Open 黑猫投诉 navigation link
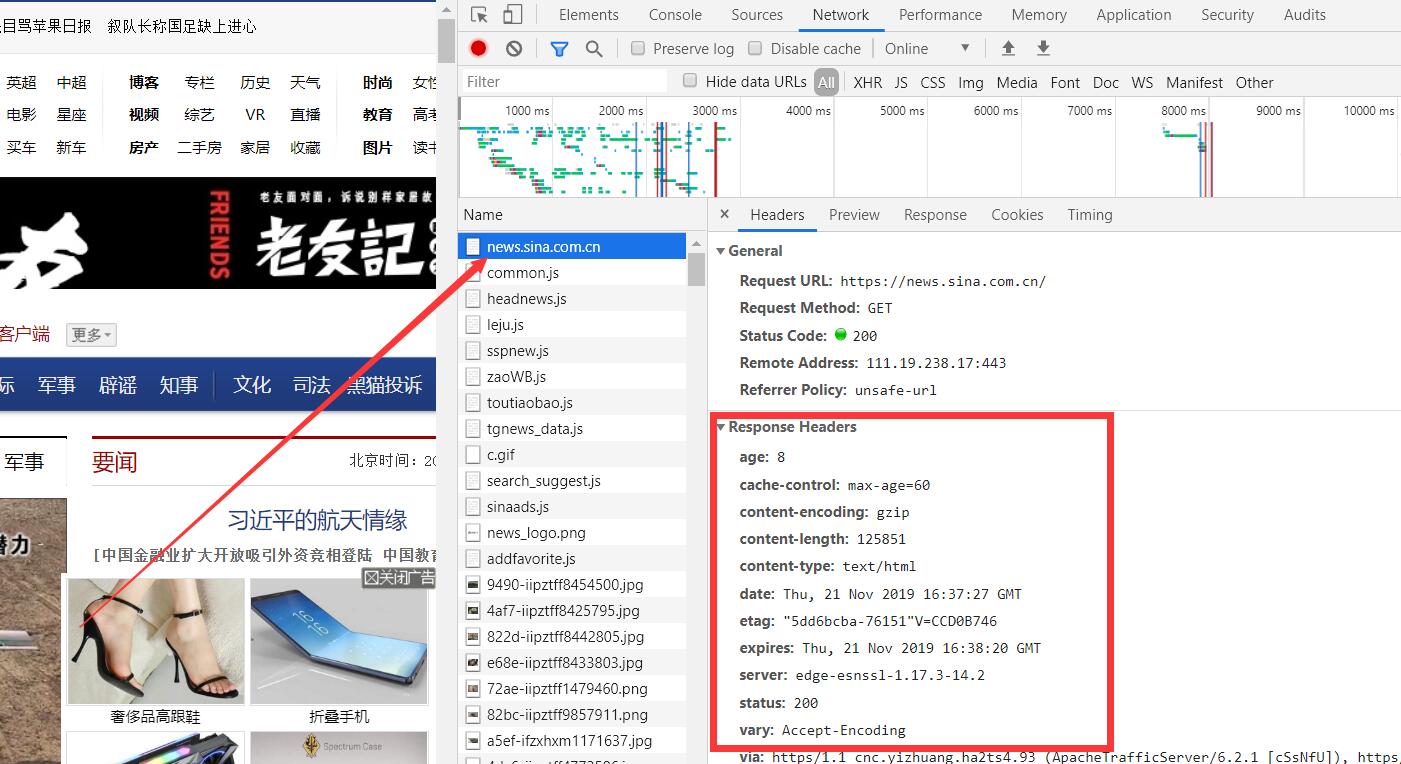The image size is (1401, 764). click(385, 385)
